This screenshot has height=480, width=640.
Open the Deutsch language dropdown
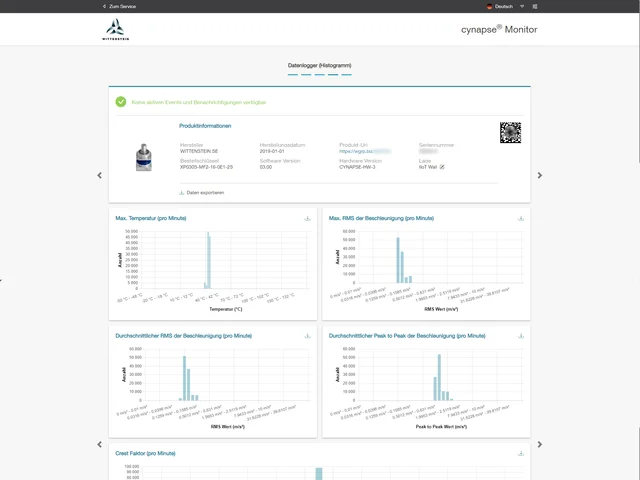click(x=504, y=6)
